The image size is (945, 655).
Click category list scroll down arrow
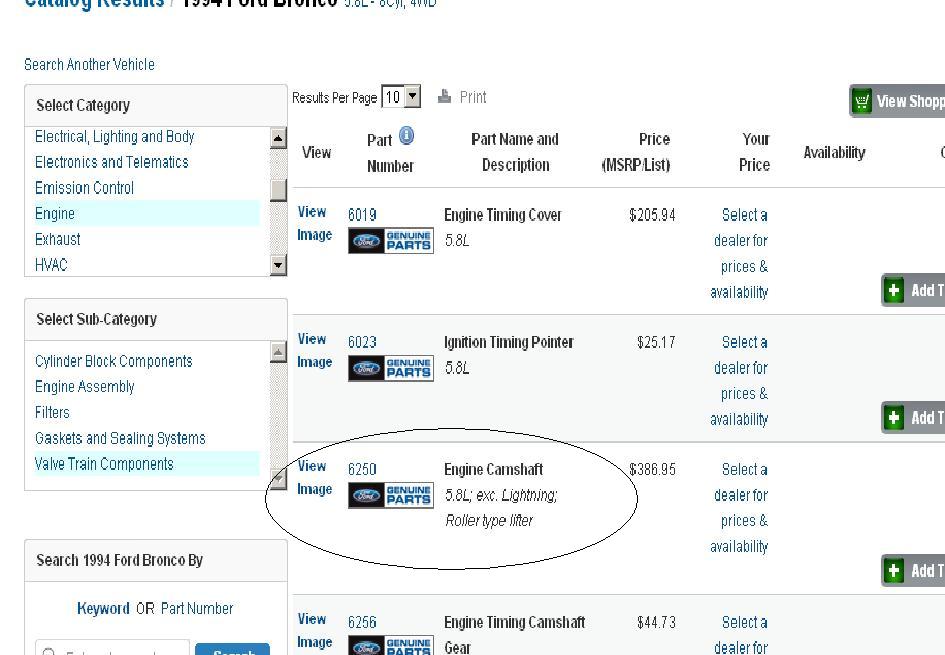tap(278, 265)
